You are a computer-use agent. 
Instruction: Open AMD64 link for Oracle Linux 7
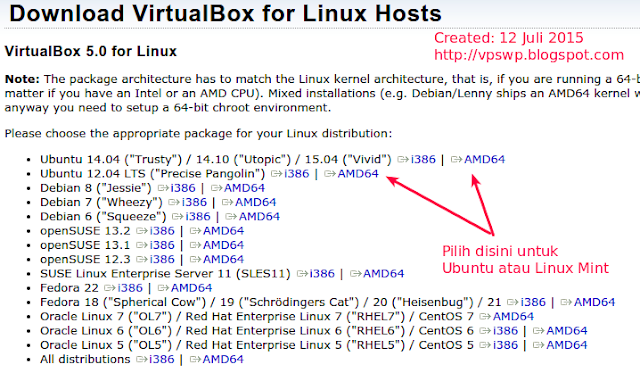tap(513, 316)
